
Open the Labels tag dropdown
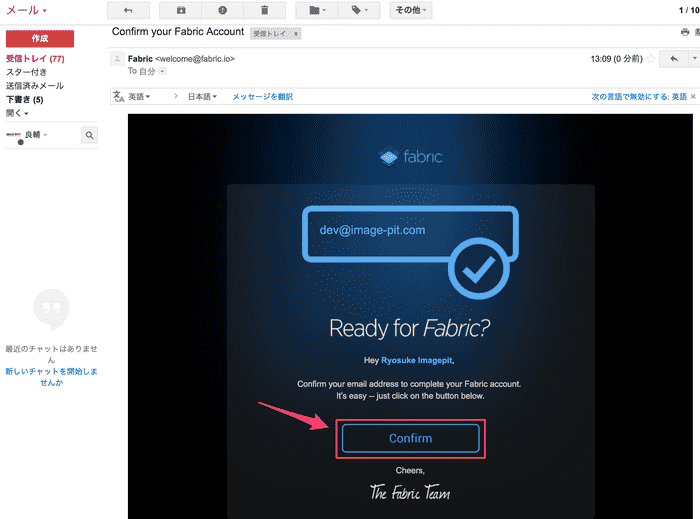[359, 11]
